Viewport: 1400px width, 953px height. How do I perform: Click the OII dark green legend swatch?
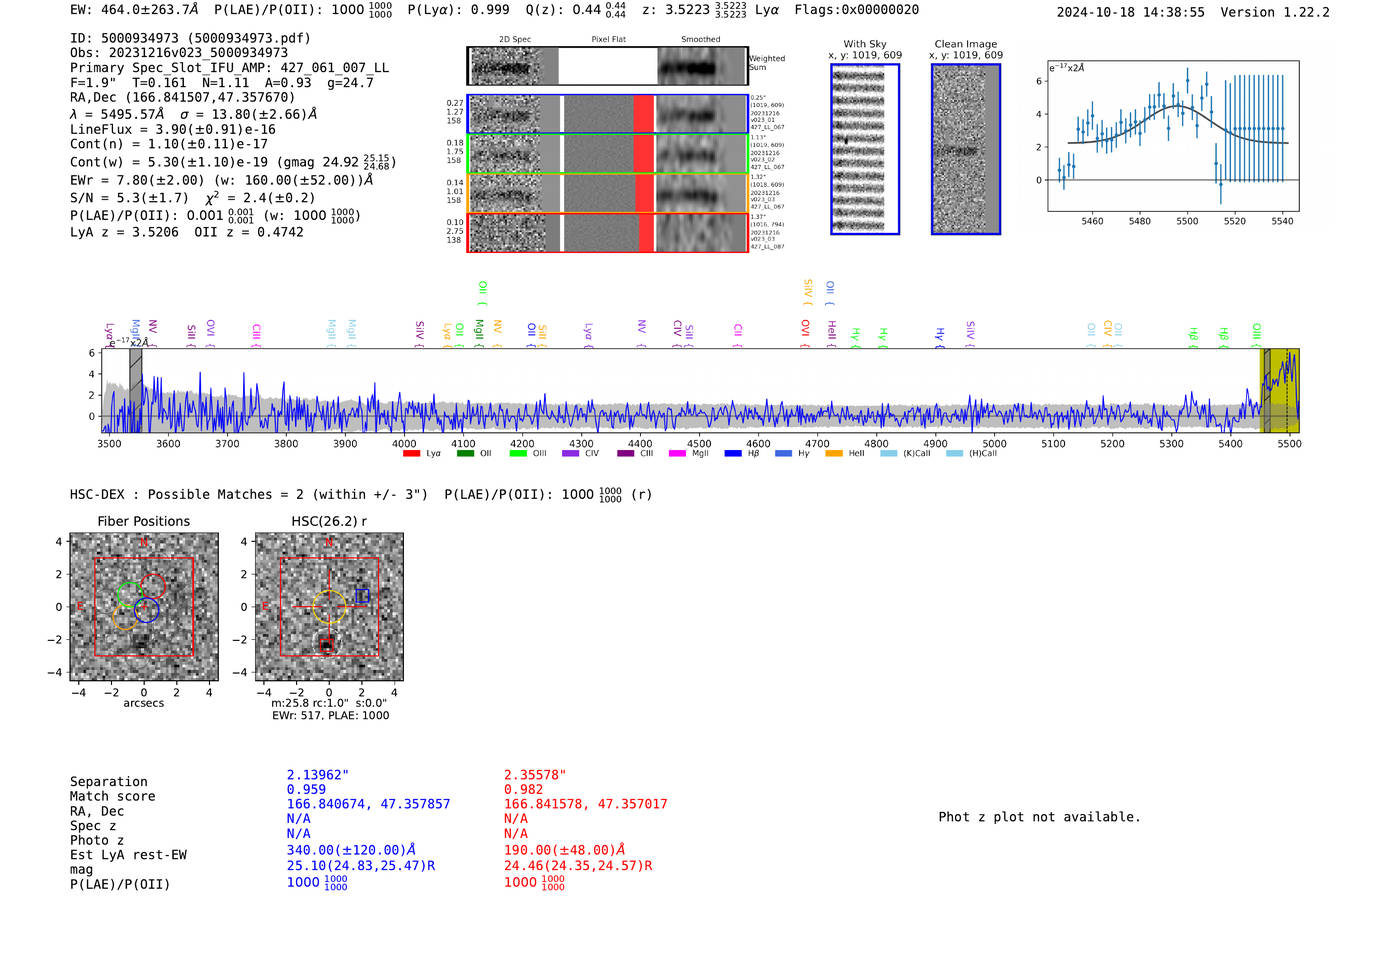click(x=465, y=454)
